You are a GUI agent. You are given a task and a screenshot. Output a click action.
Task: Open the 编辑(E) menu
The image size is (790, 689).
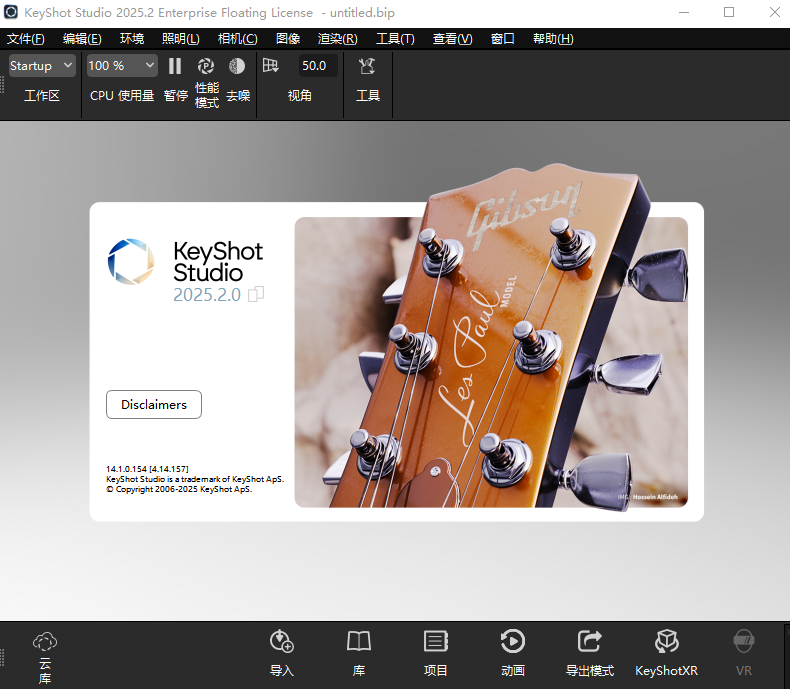point(82,39)
